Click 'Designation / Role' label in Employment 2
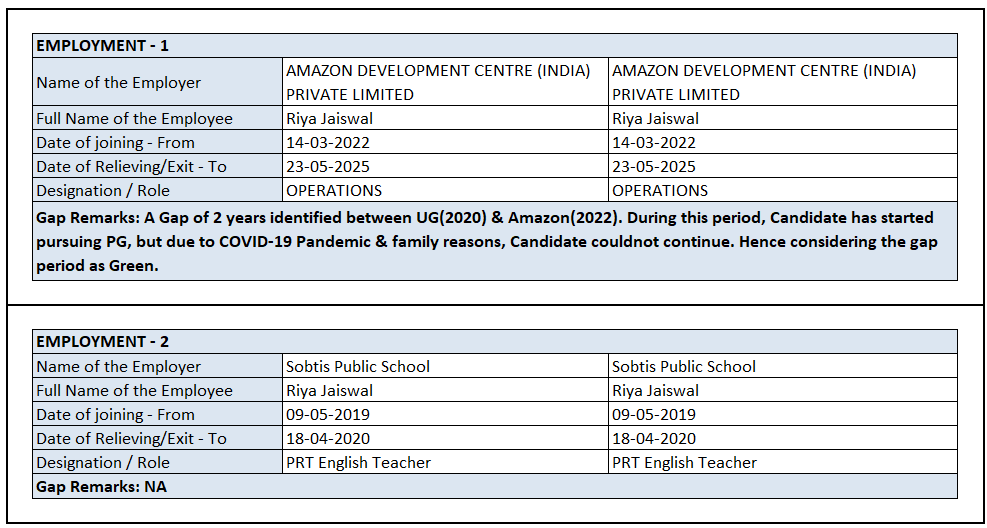Image resolution: width=987 pixels, height=528 pixels. (103, 463)
